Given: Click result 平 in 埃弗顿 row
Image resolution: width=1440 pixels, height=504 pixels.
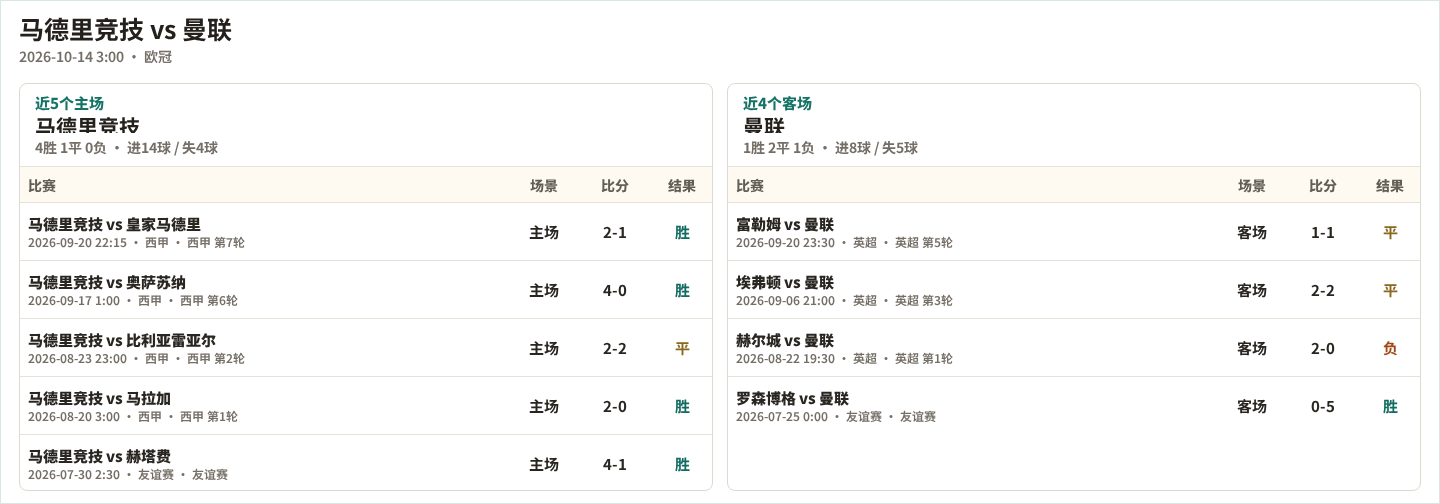Looking at the screenshot, I should [1390, 290].
